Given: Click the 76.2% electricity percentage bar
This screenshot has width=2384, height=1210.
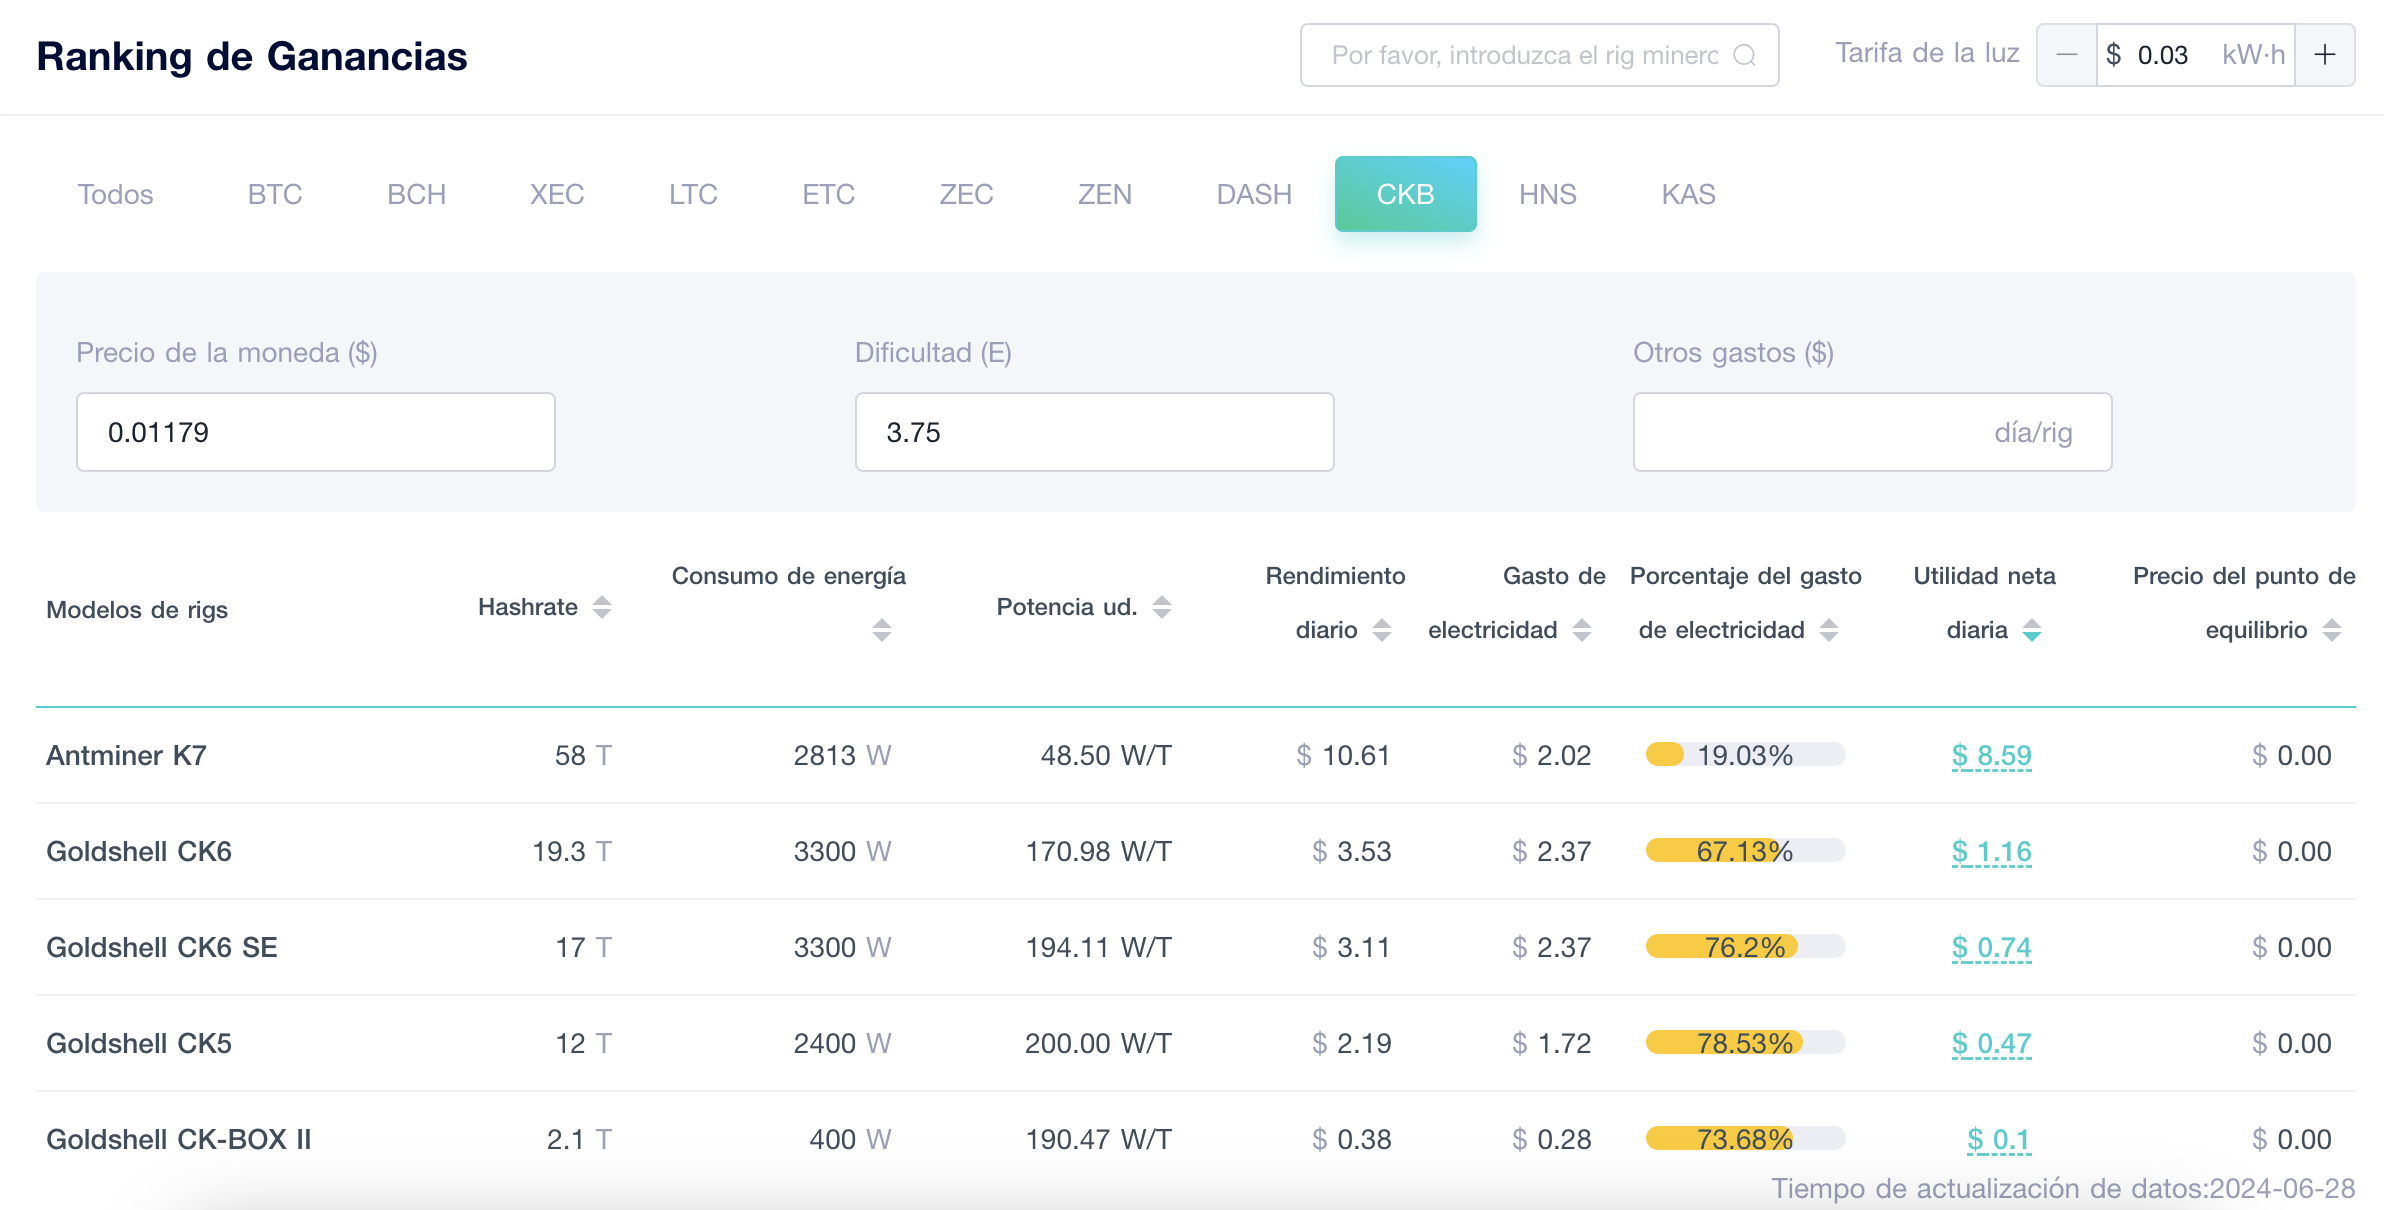Looking at the screenshot, I should [1745, 947].
